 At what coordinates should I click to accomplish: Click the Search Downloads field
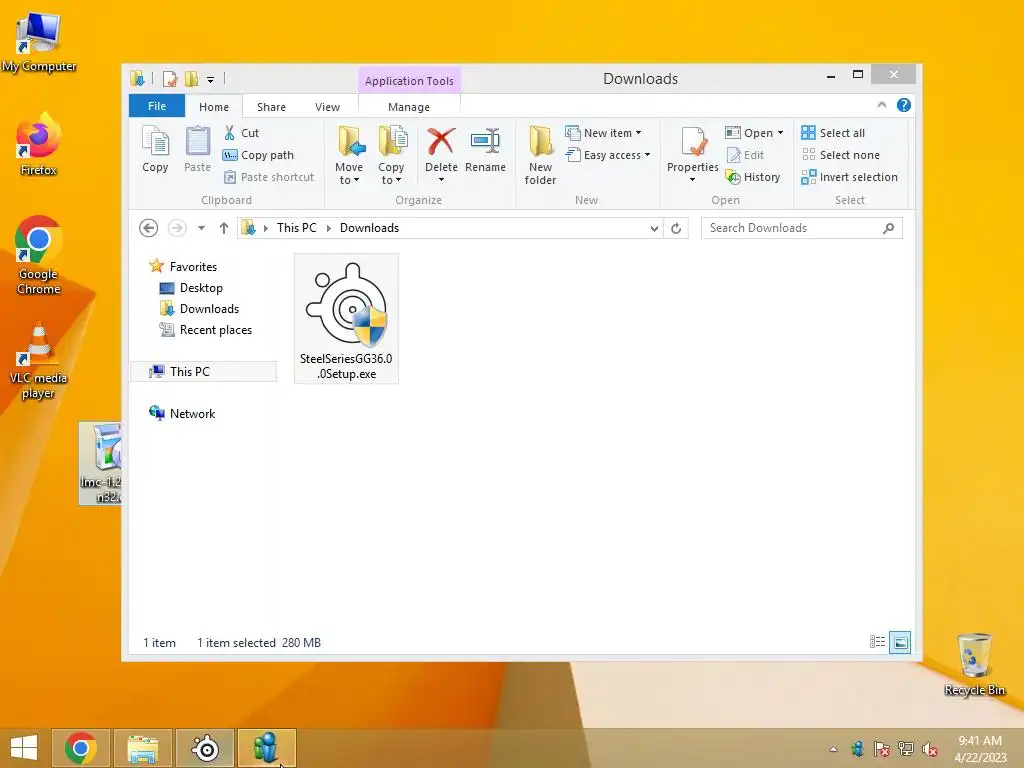[801, 228]
